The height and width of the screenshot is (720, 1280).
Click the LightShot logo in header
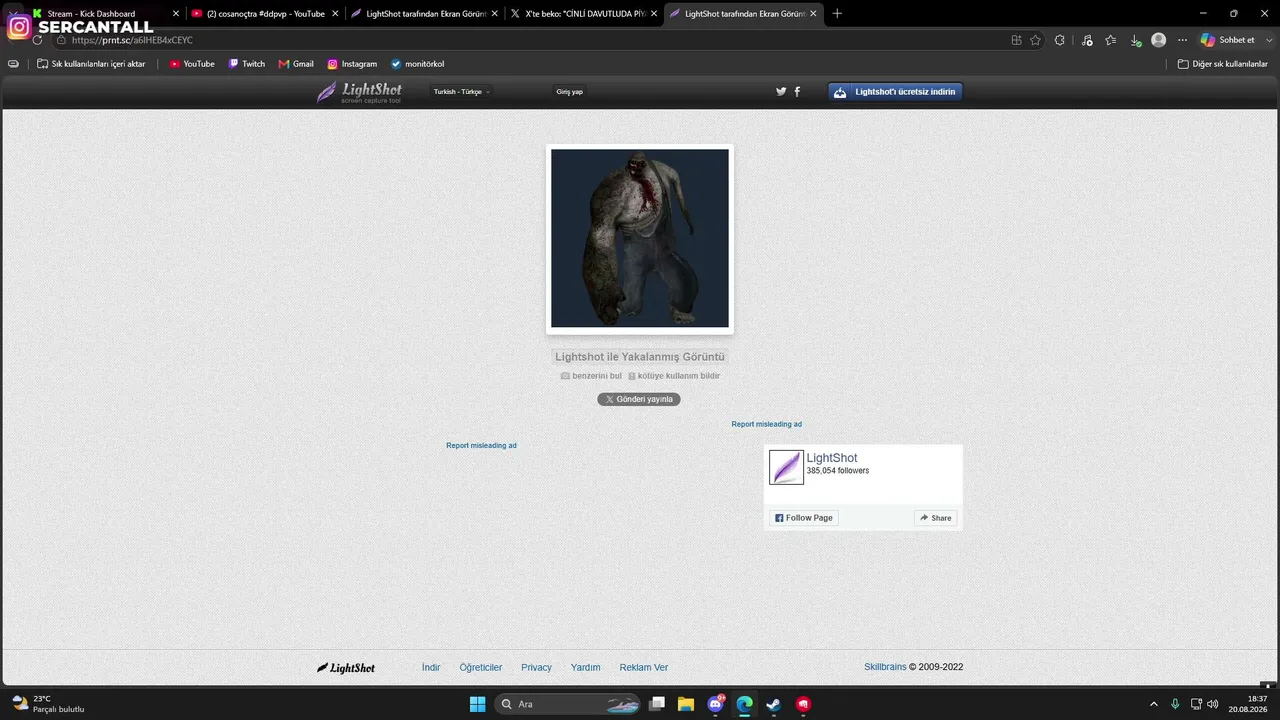(359, 92)
